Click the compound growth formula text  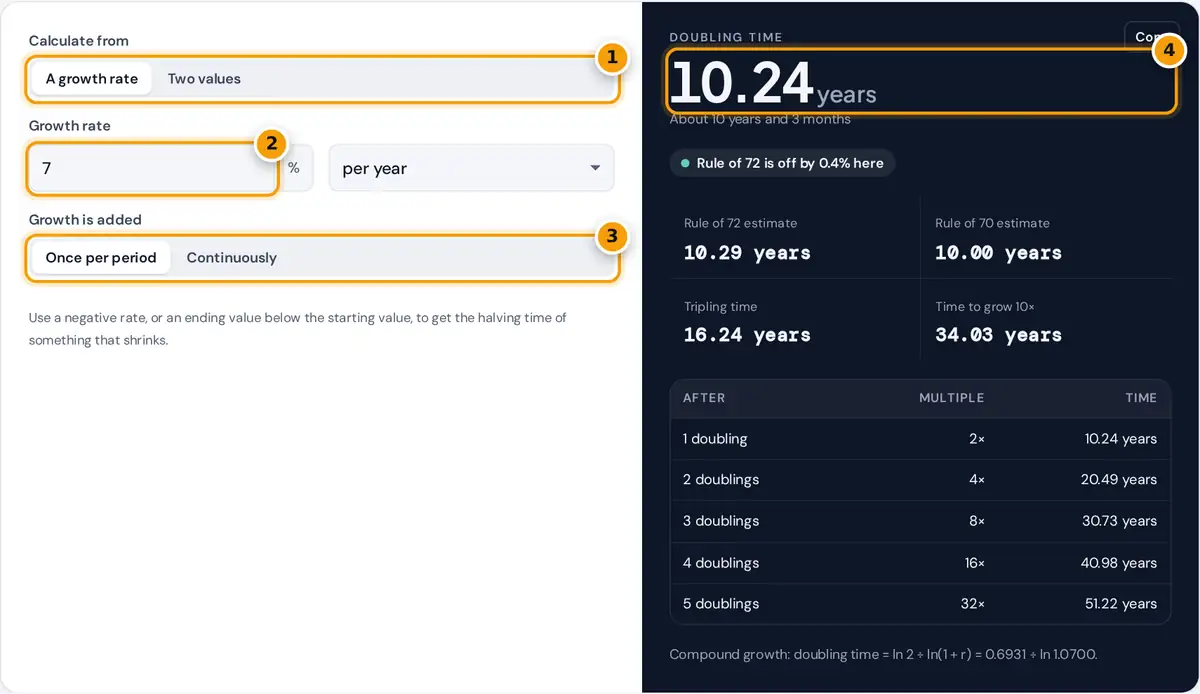[883, 655]
